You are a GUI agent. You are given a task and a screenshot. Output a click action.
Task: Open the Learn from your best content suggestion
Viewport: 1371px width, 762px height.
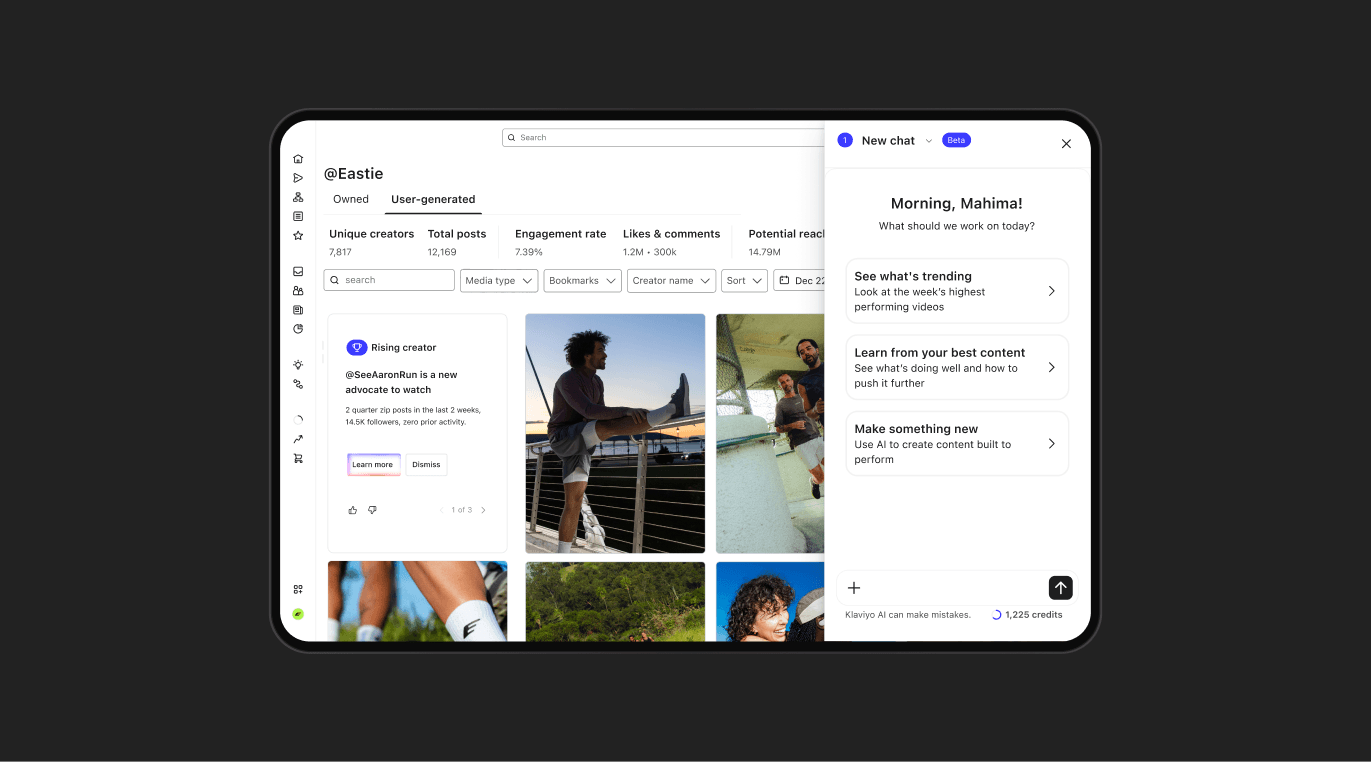point(957,367)
